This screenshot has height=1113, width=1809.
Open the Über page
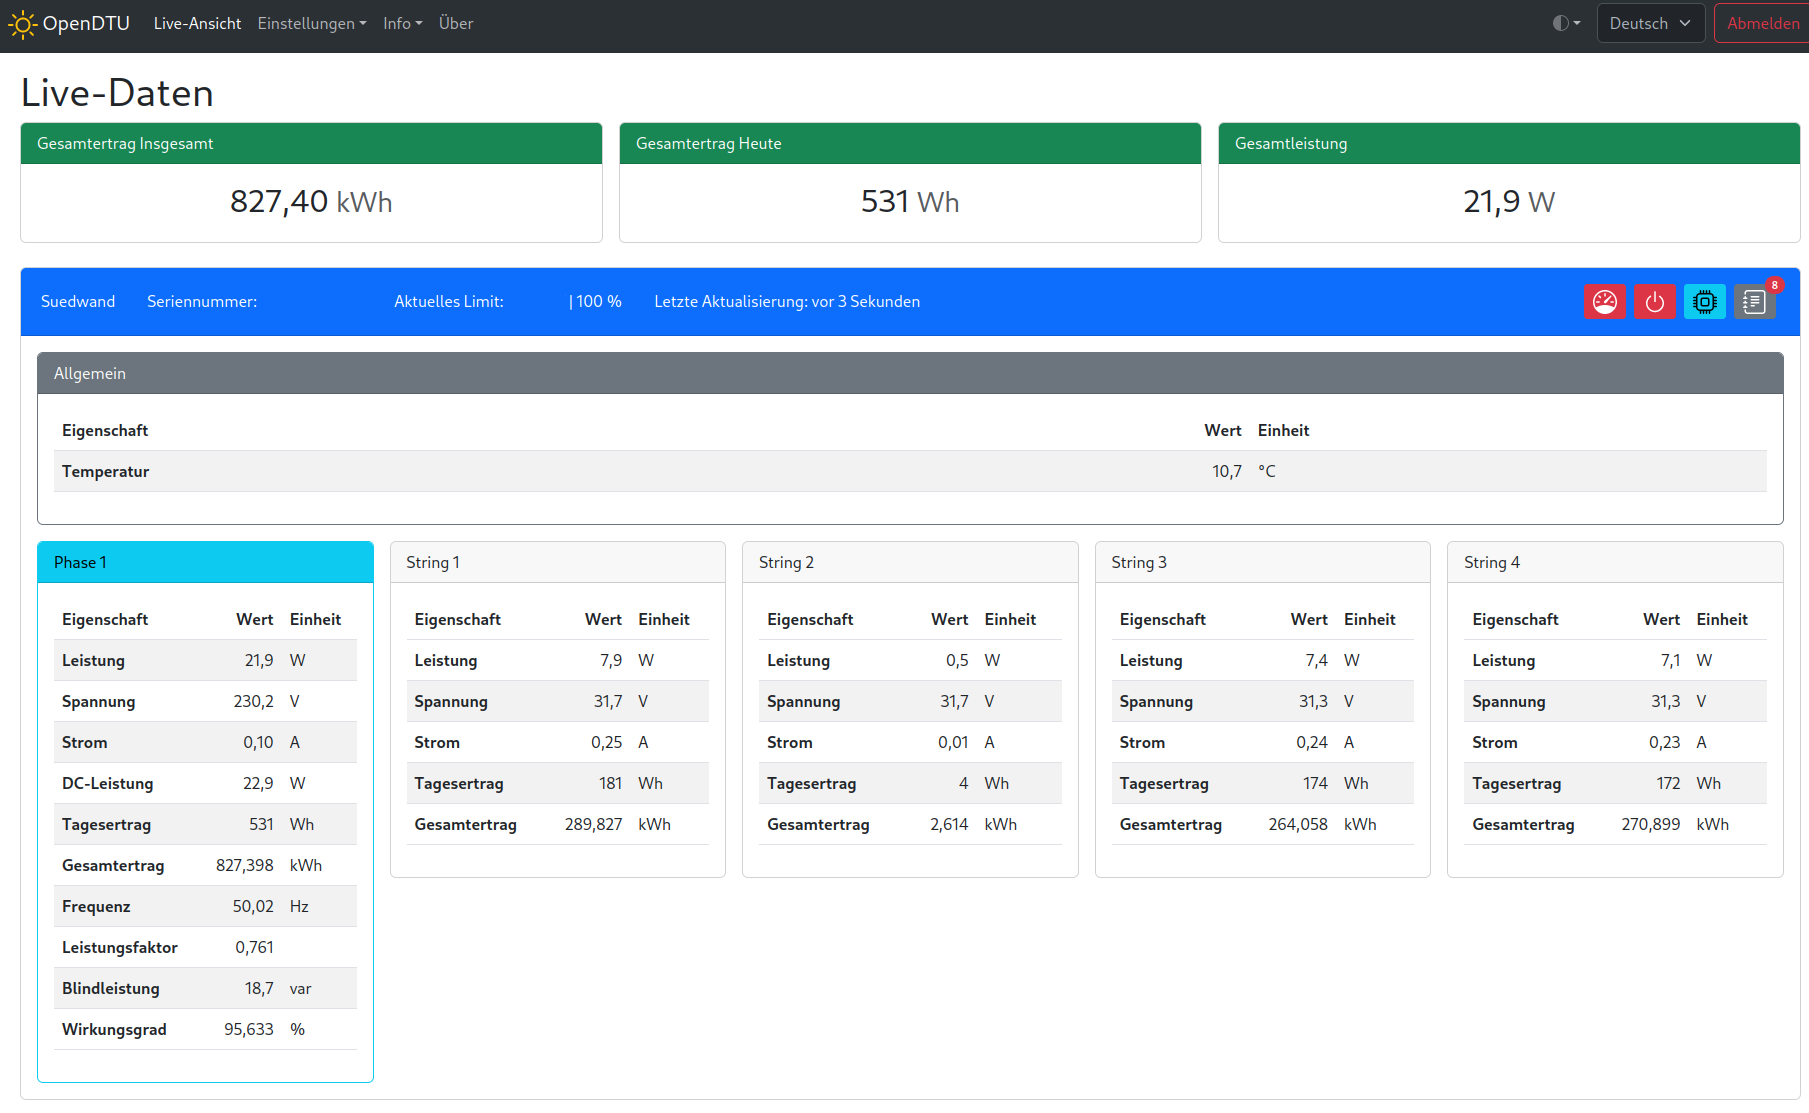tap(456, 23)
